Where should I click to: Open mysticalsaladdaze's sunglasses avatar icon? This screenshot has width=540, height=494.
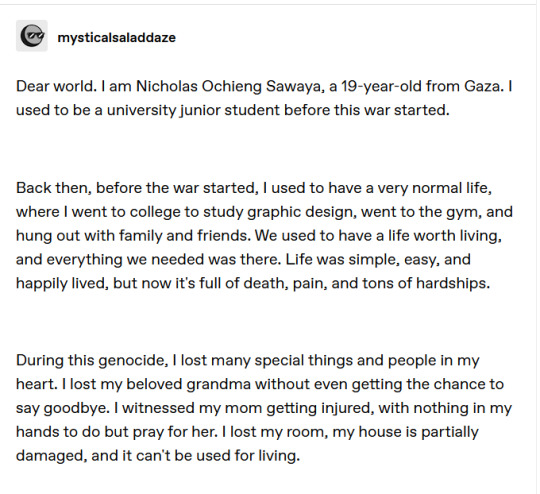pyautogui.click(x=32, y=36)
